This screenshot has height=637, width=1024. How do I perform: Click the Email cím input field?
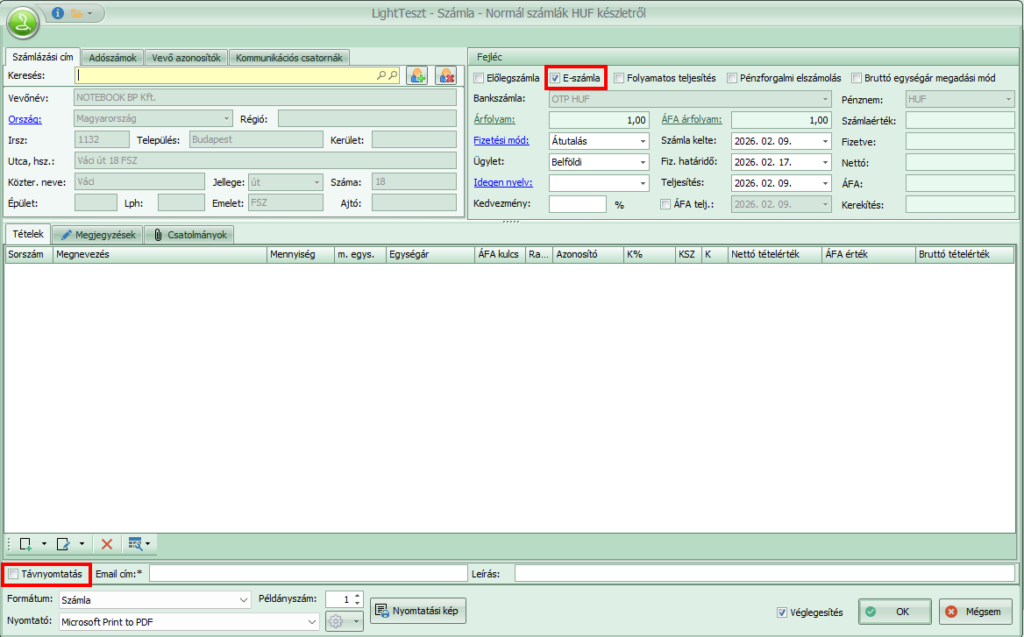(x=307, y=573)
